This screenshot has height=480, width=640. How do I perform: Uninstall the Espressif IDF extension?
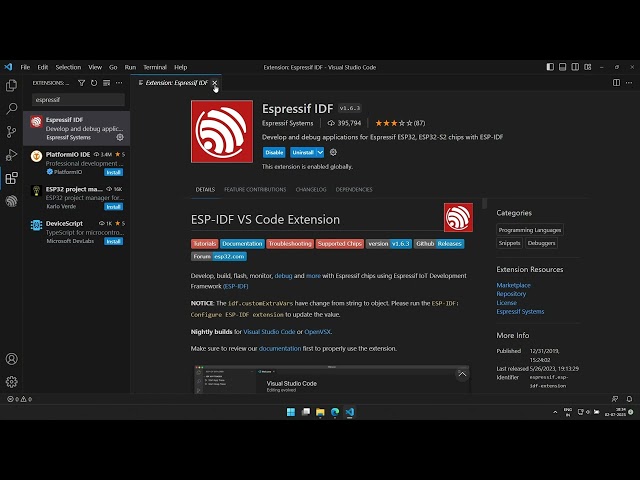[x=303, y=152]
